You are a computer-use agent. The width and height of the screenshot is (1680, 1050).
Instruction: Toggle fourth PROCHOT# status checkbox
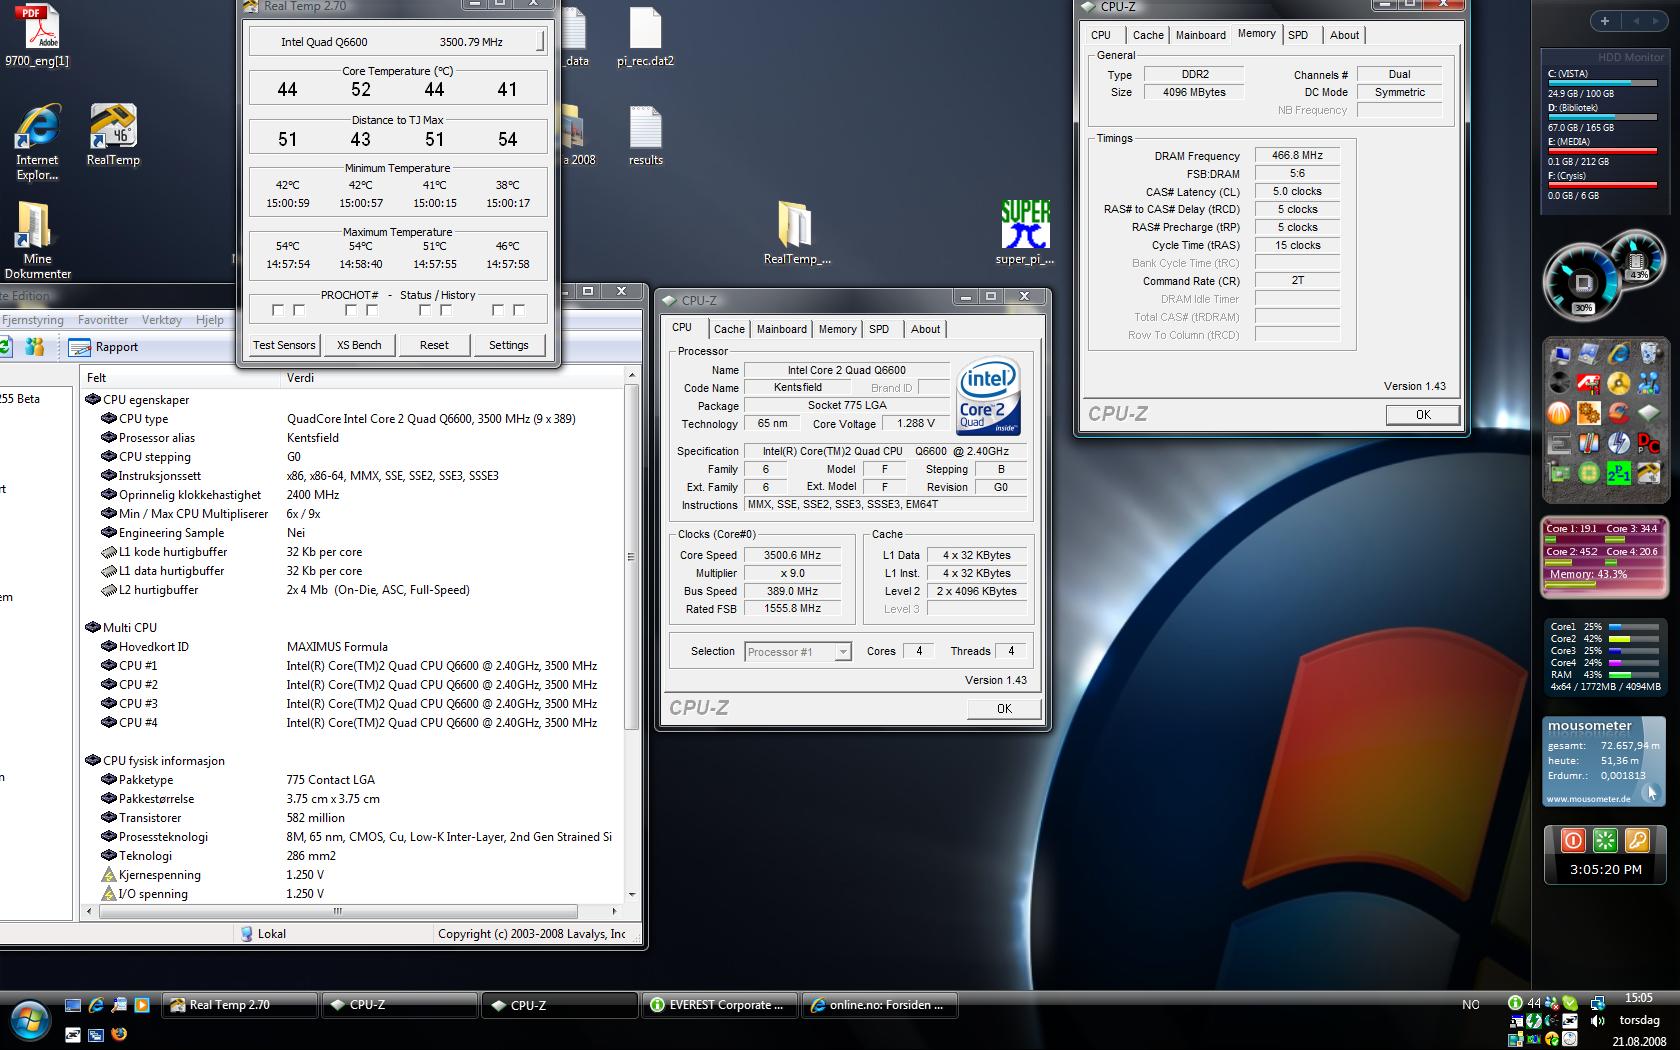[372, 311]
